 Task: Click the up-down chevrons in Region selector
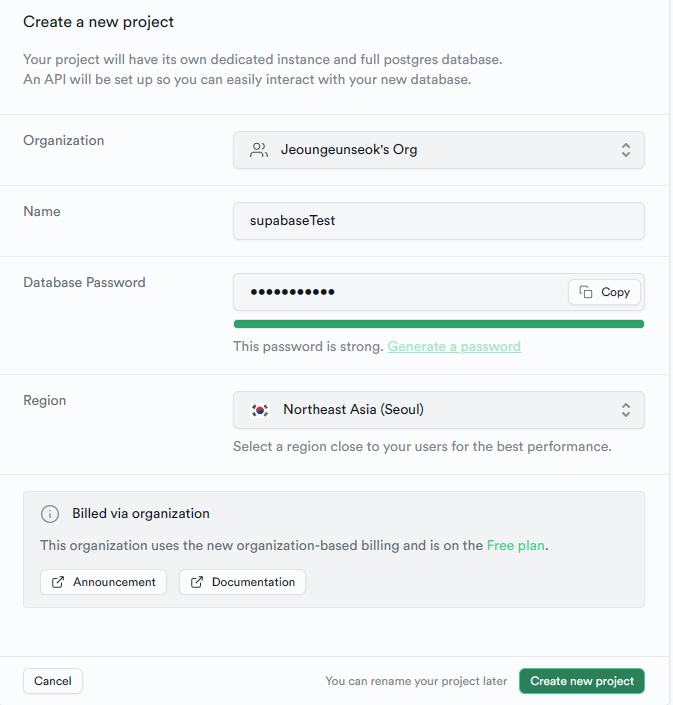(625, 409)
